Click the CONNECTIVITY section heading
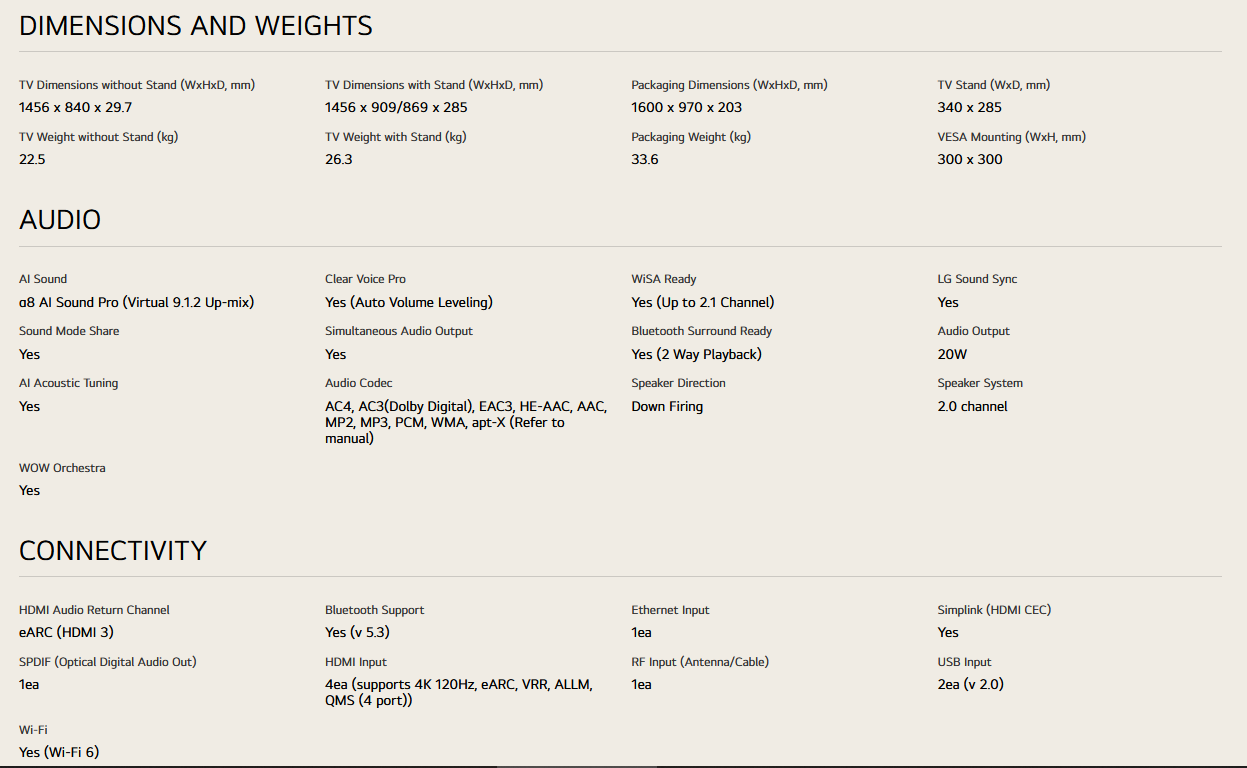The width and height of the screenshot is (1247, 768). click(x=113, y=551)
